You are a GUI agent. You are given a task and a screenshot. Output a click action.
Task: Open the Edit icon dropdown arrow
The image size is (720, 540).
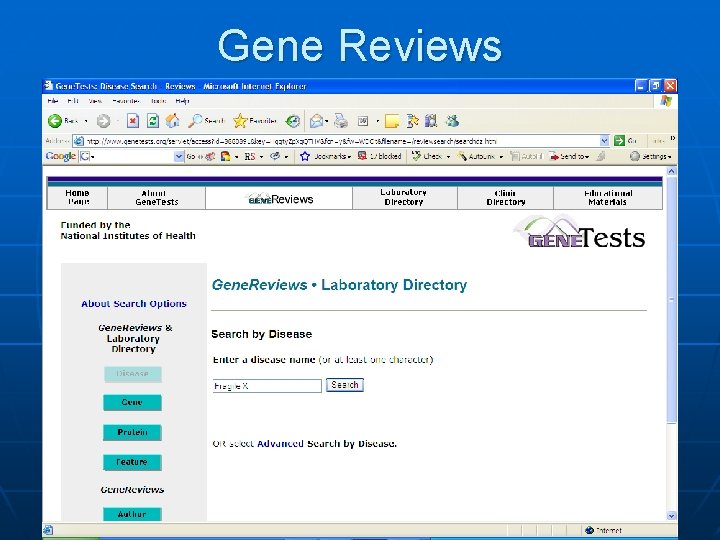click(377, 121)
